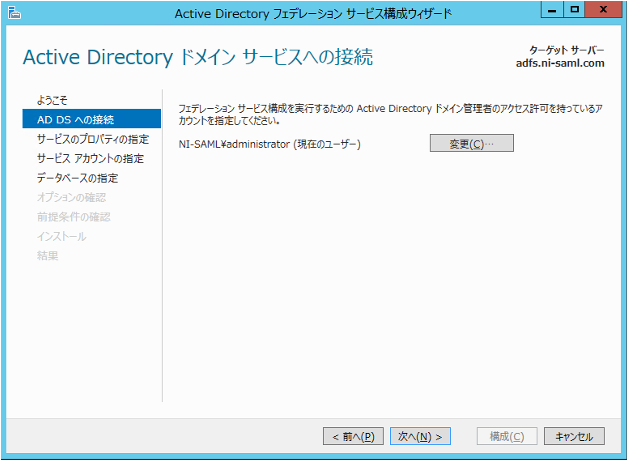Go to the サービス アカウントの指定 step

[x=90, y=158]
